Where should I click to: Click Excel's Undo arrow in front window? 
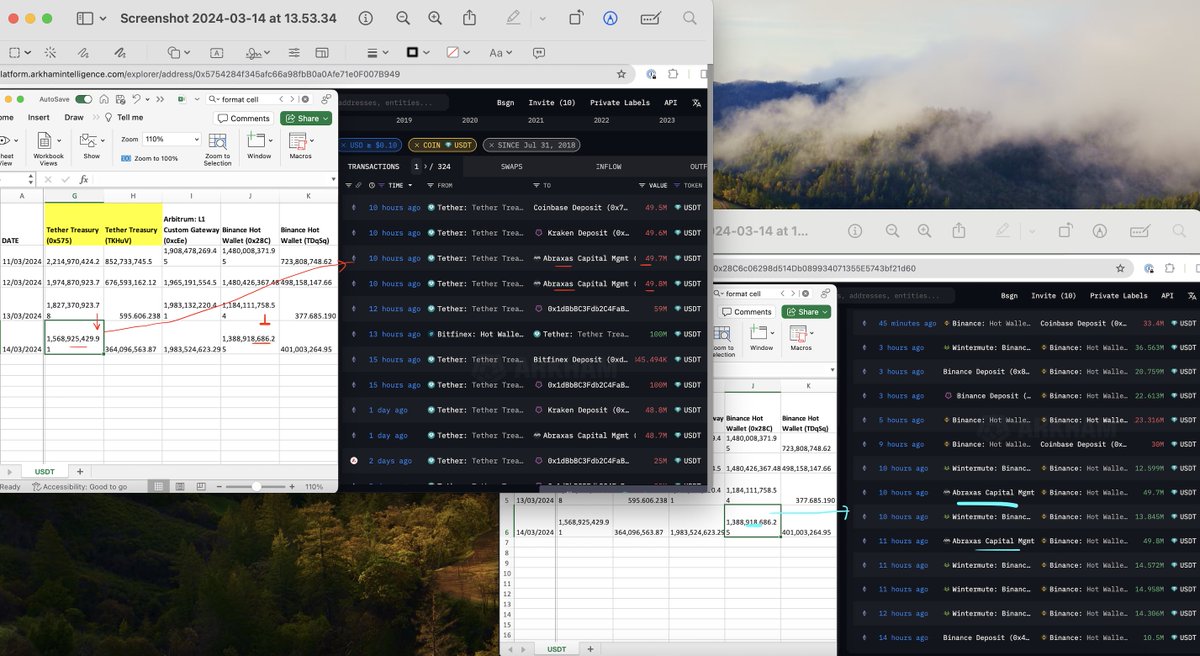click(138, 99)
